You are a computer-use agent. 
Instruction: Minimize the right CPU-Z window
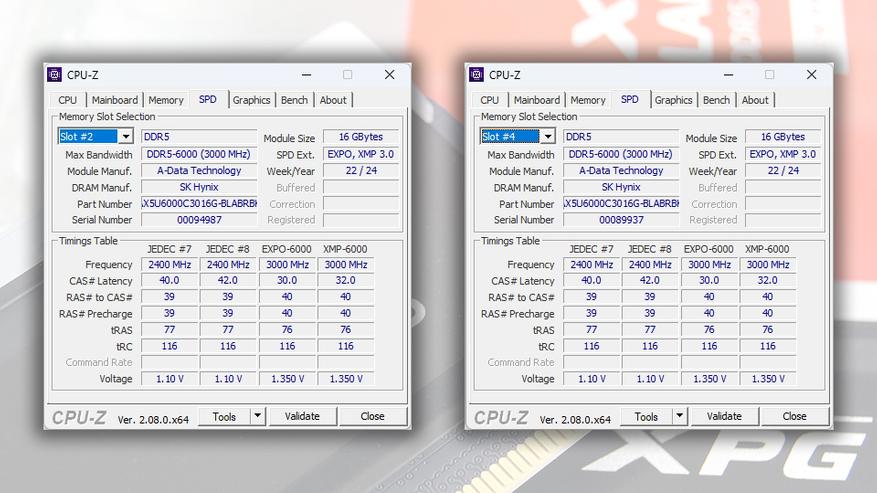point(728,74)
